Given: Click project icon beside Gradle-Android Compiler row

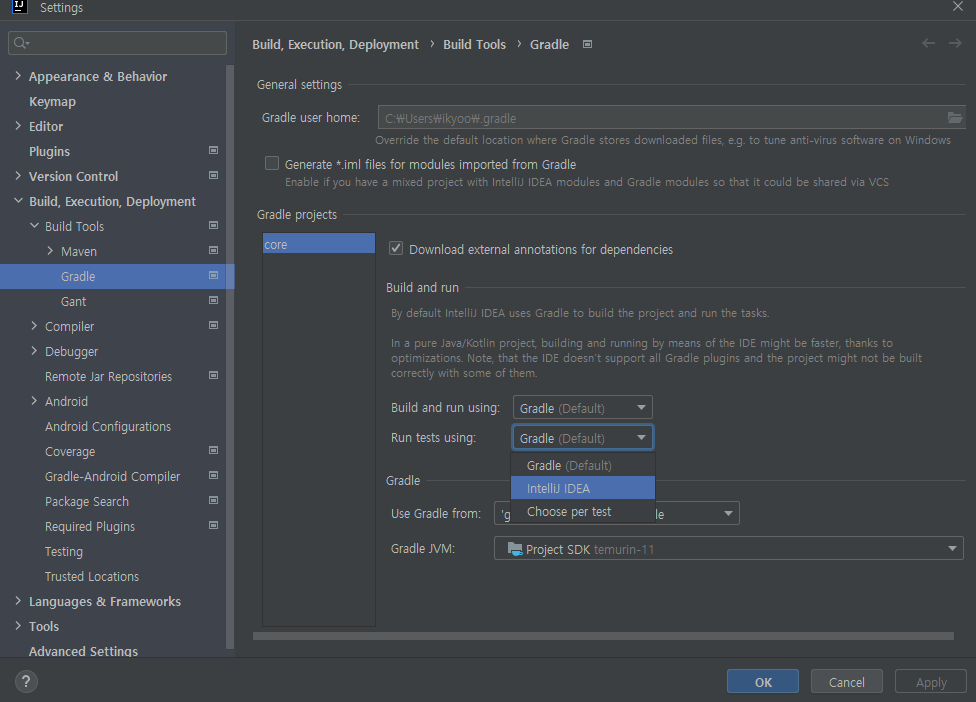Looking at the screenshot, I should pos(214,475).
